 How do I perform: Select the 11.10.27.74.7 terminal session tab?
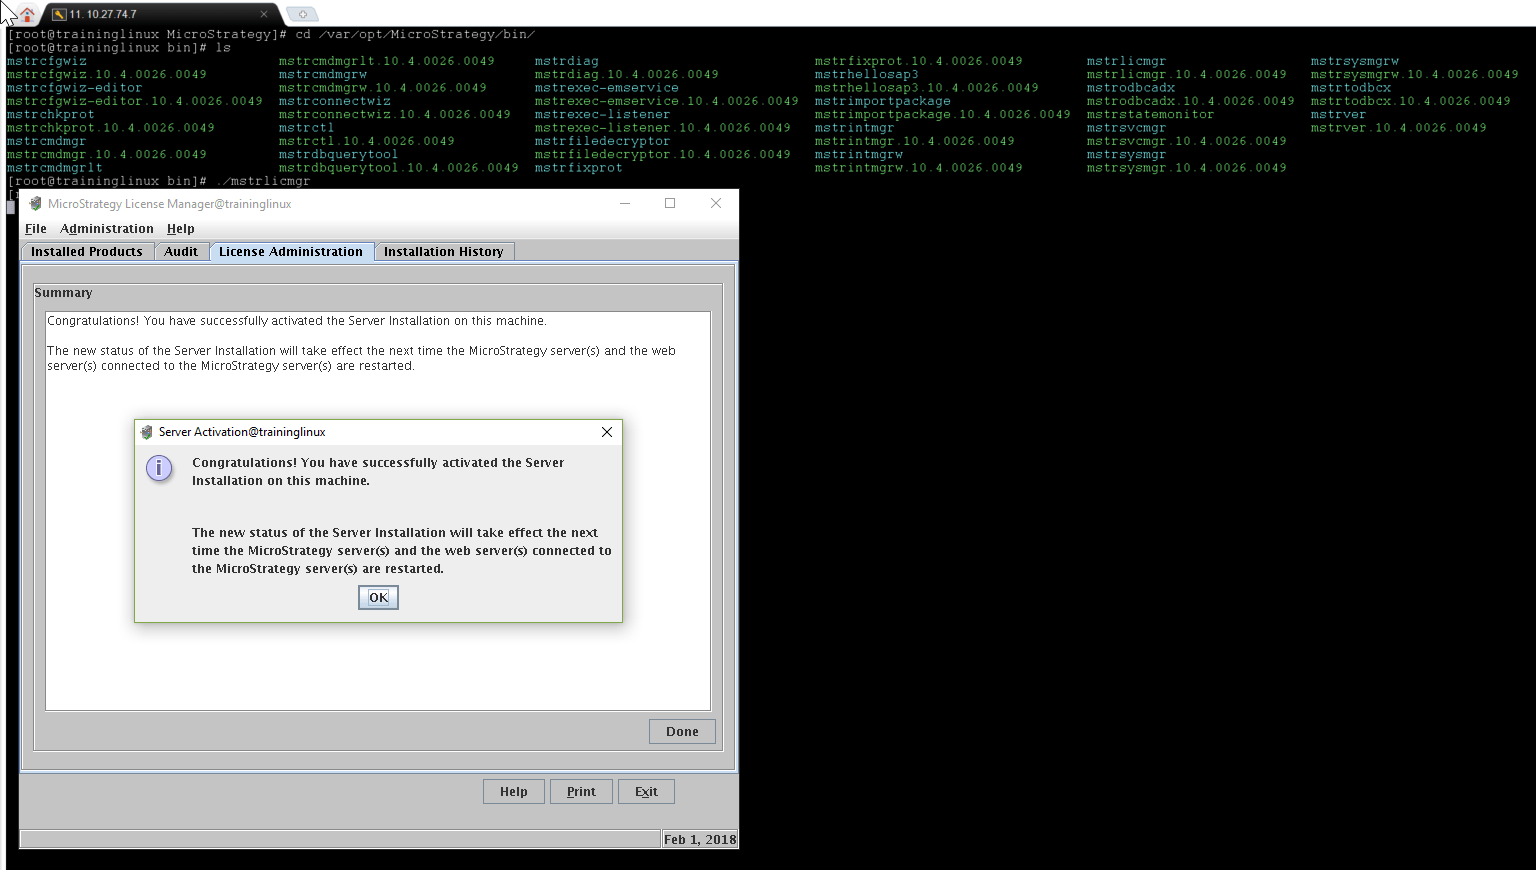tap(150, 14)
